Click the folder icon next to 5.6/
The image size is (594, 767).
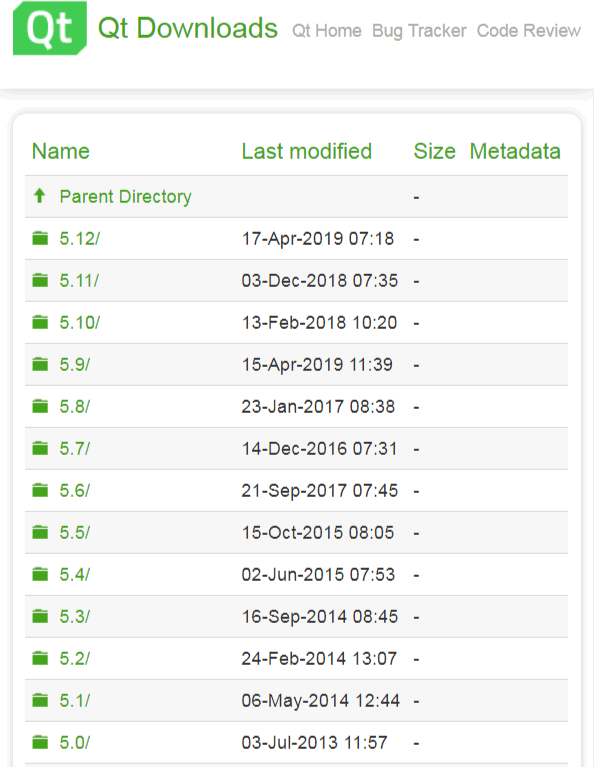click(40, 490)
